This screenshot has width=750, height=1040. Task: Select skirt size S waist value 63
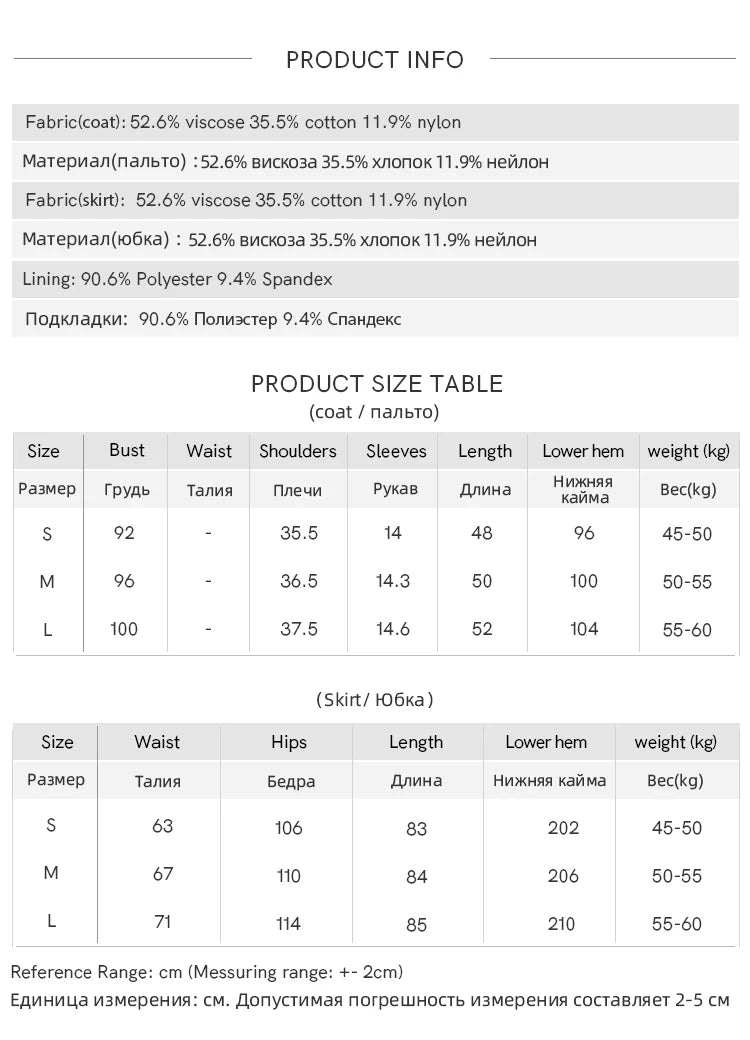click(x=162, y=826)
